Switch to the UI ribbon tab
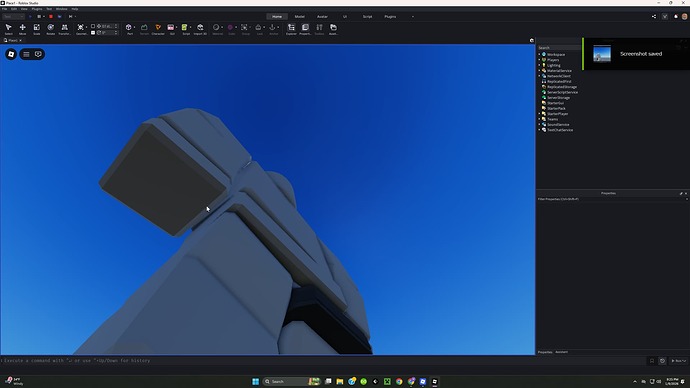 click(345, 16)
